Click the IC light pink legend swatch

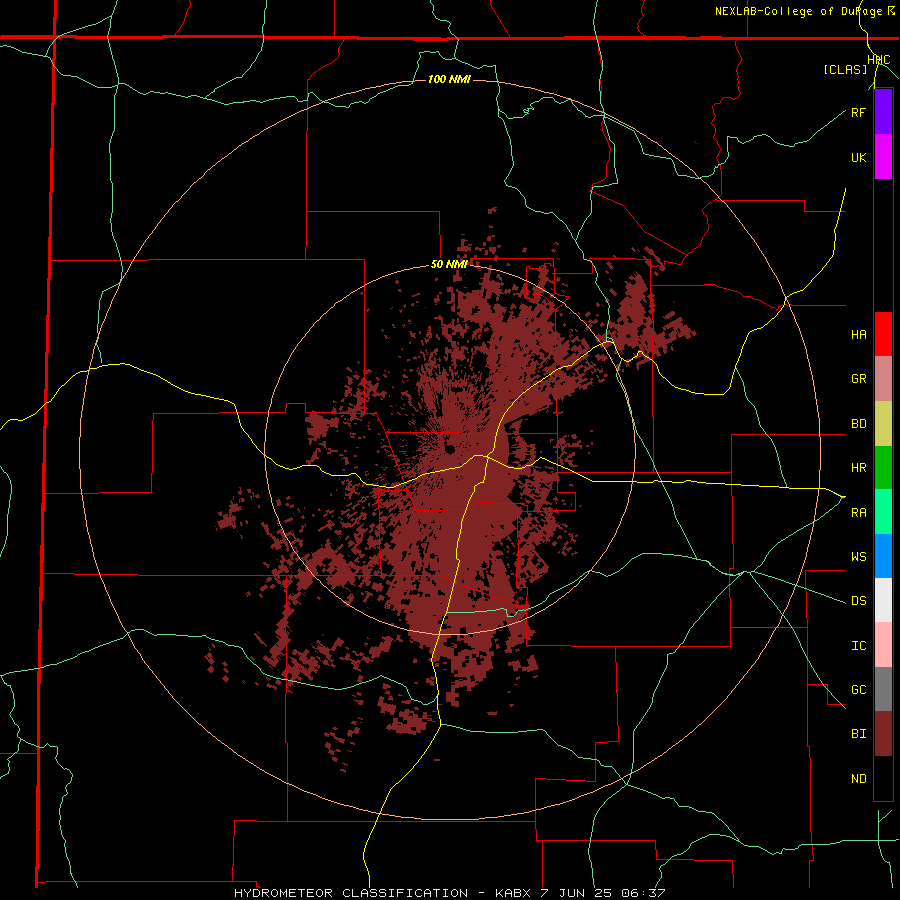(883, 645)
